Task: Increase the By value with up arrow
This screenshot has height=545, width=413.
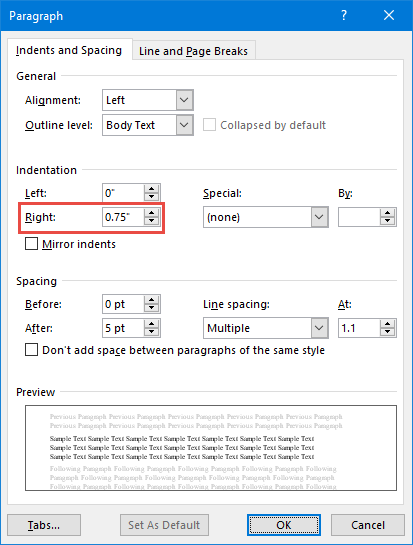Action: pyautogui.click(x=388, y=213)
